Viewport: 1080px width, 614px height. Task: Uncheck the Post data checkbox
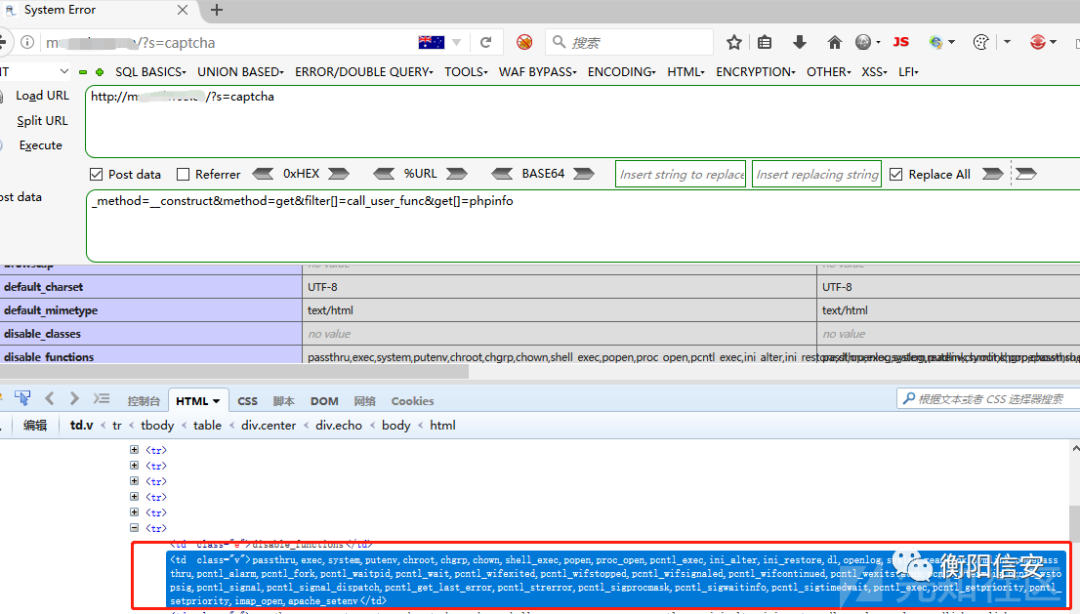click(x=96, y=174)
